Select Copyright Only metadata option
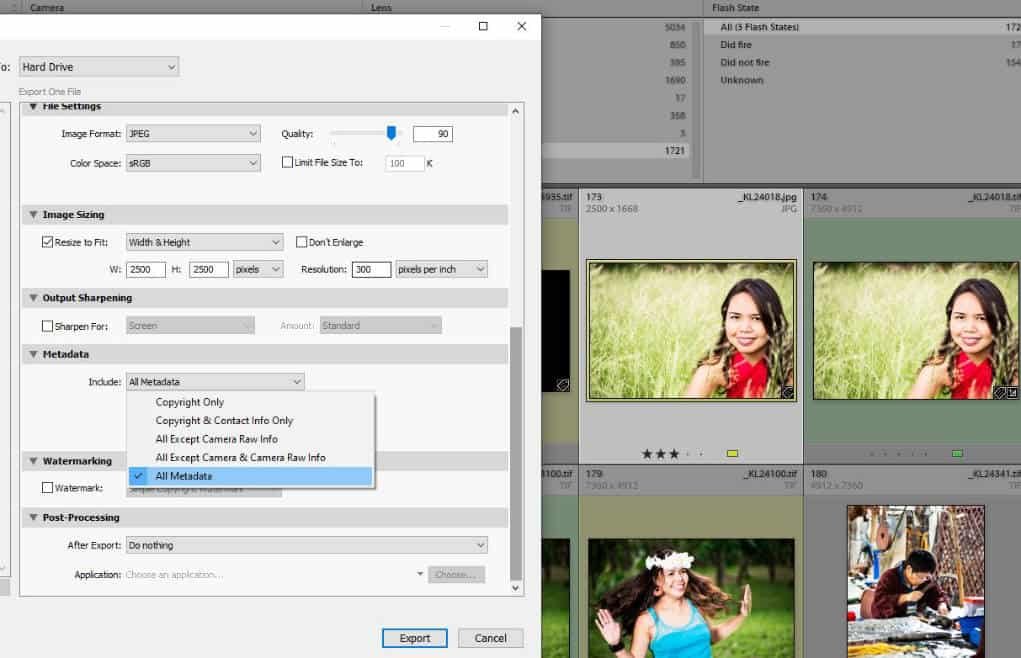 251,402
